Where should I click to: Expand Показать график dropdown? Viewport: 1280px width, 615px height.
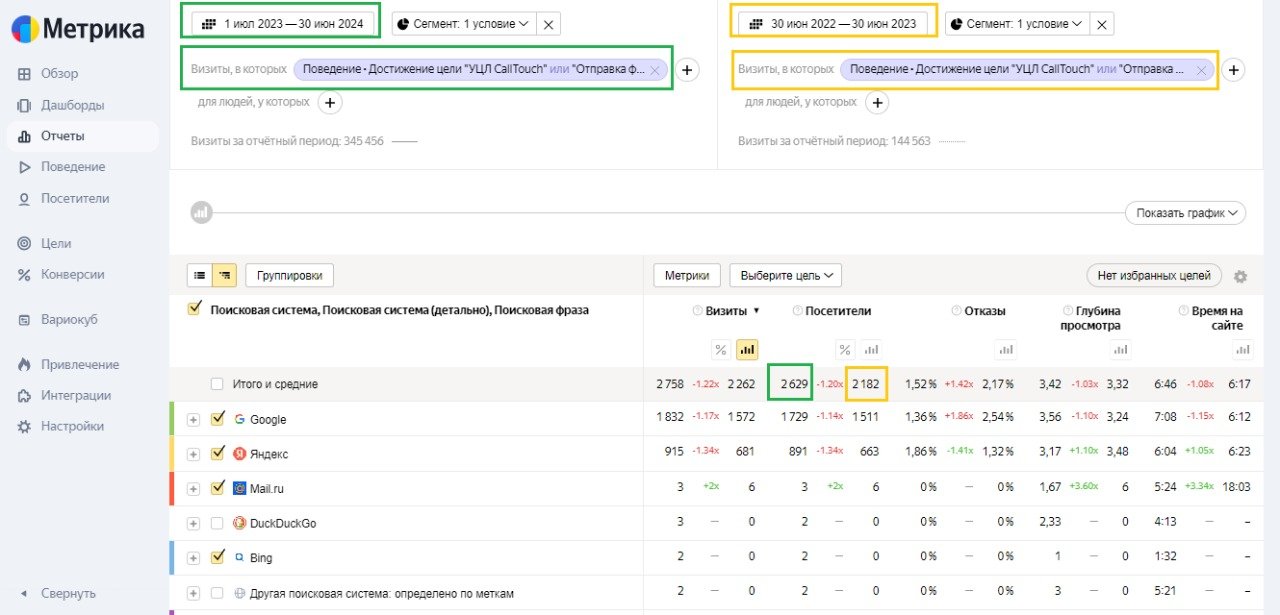tap(1185, 213)
